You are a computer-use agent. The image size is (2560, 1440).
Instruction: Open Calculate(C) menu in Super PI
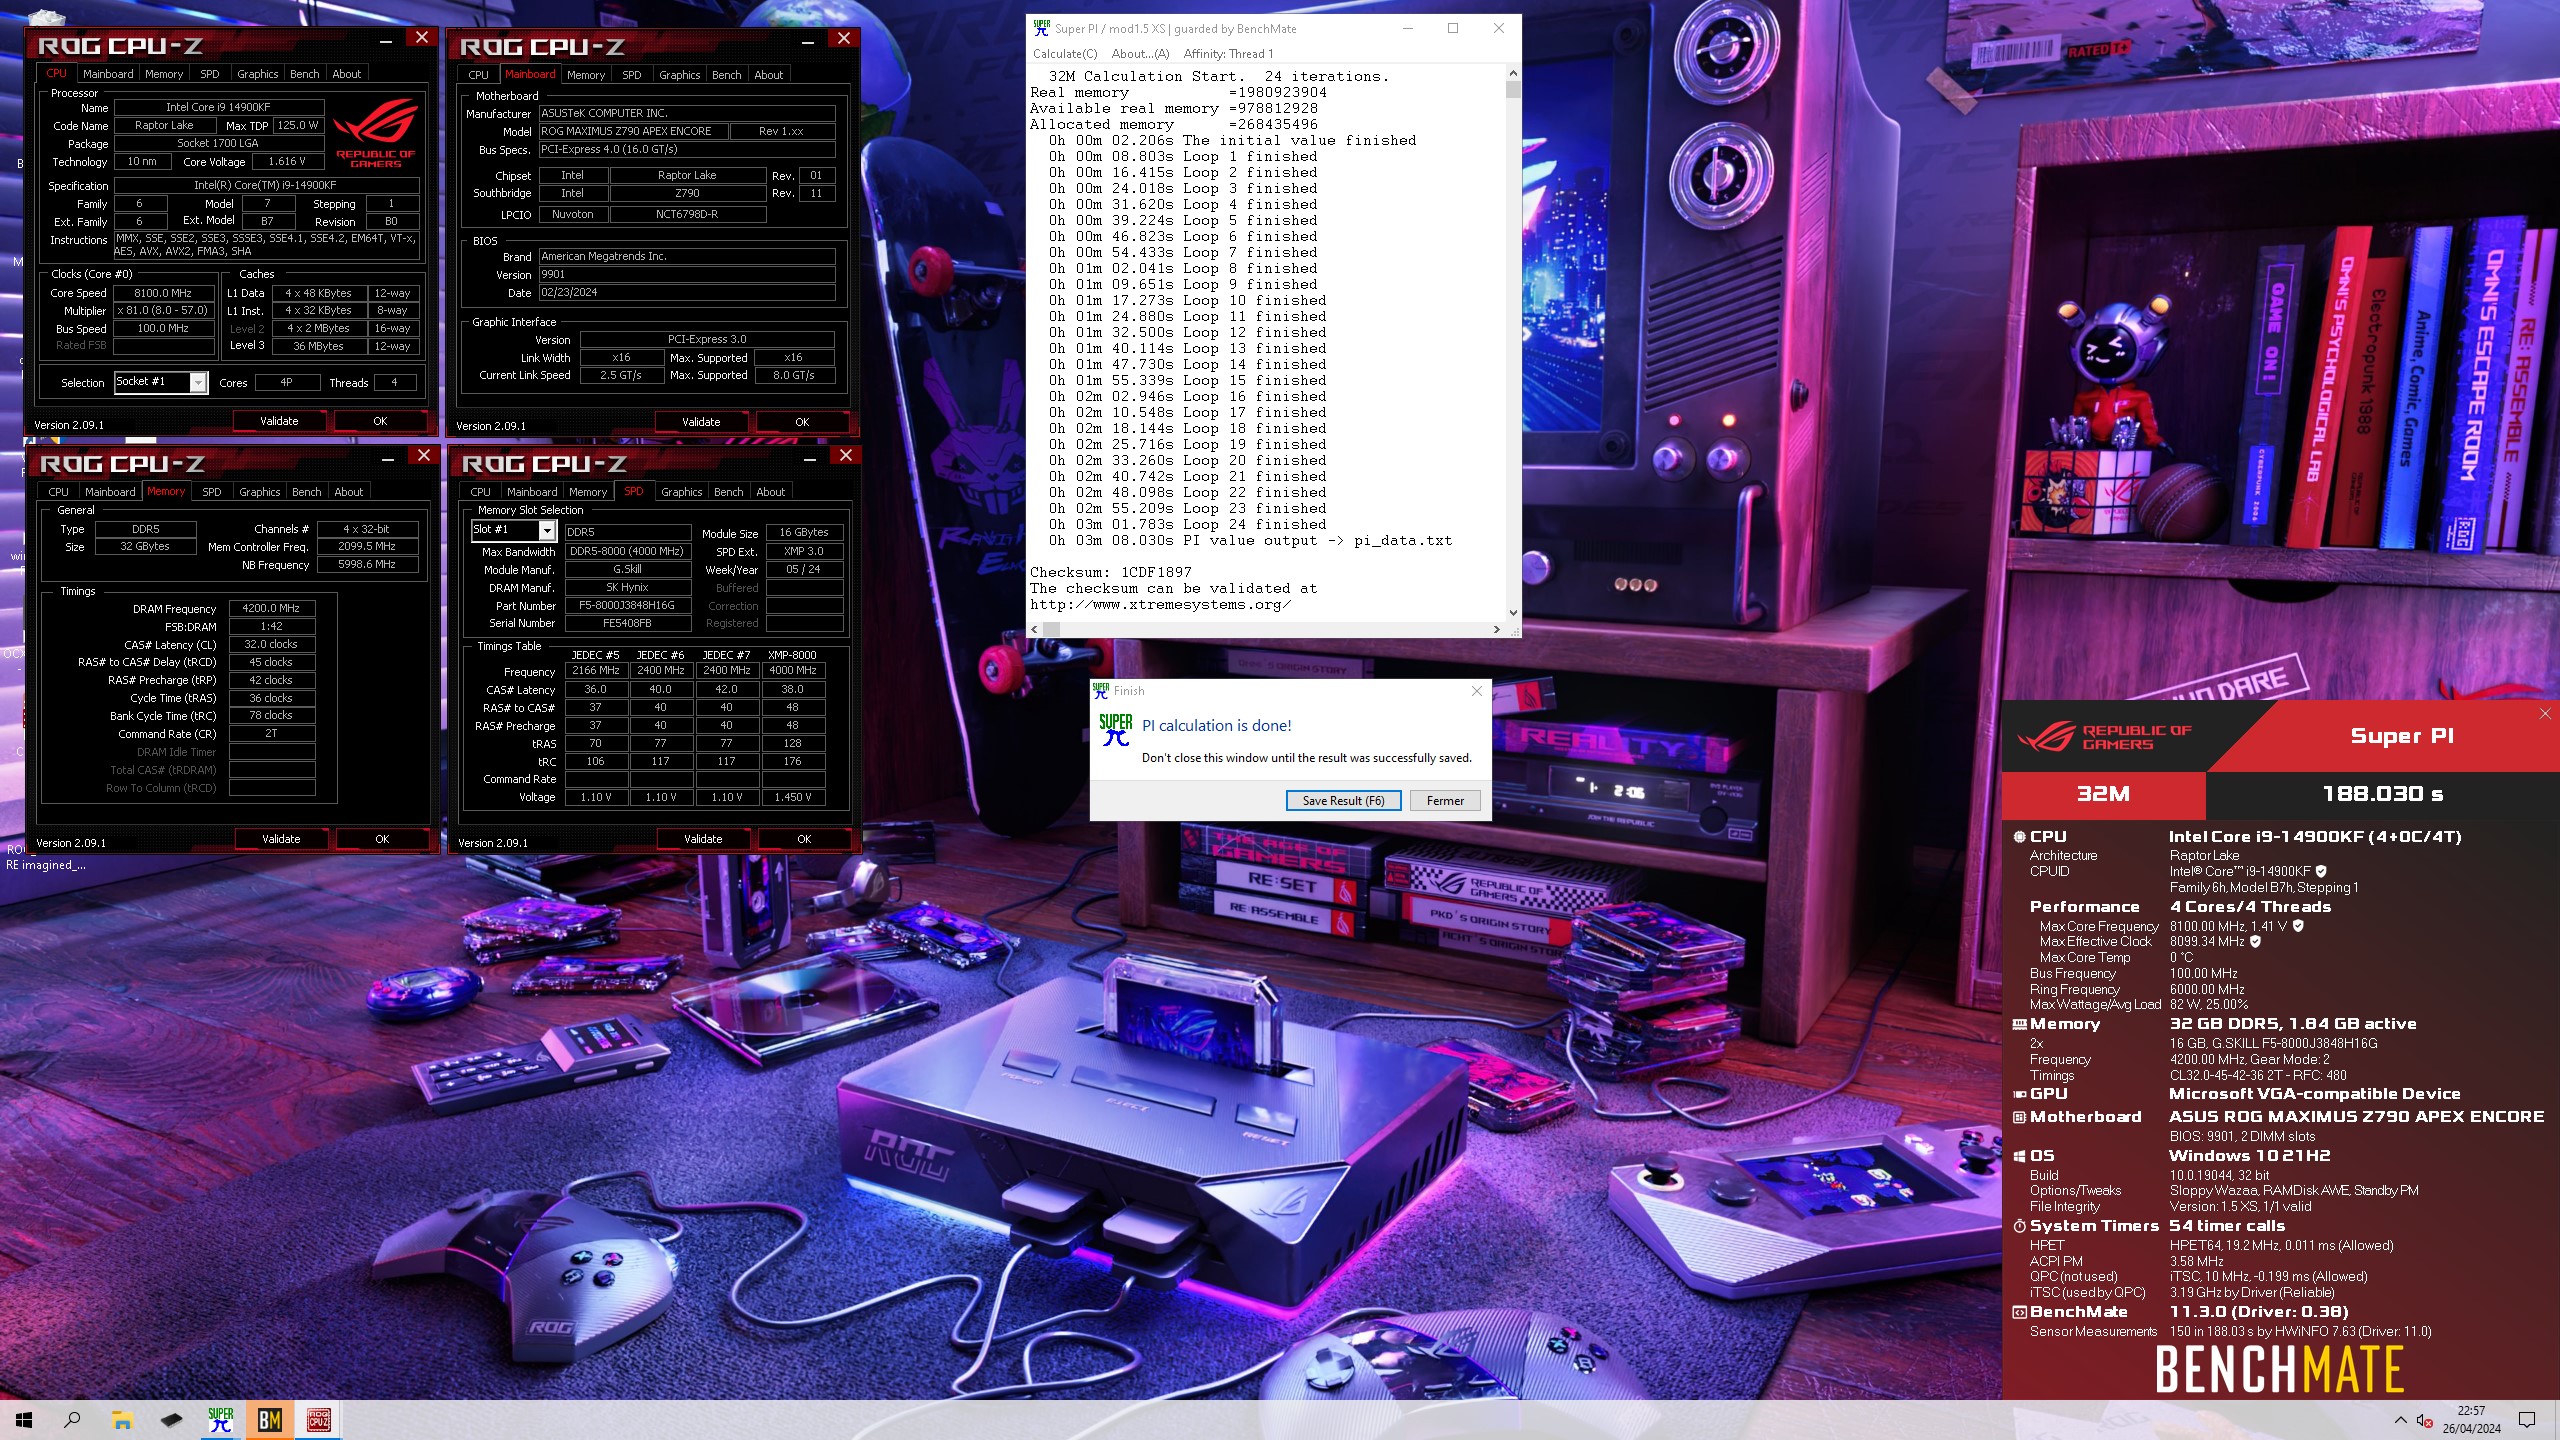click(1064, 54)
